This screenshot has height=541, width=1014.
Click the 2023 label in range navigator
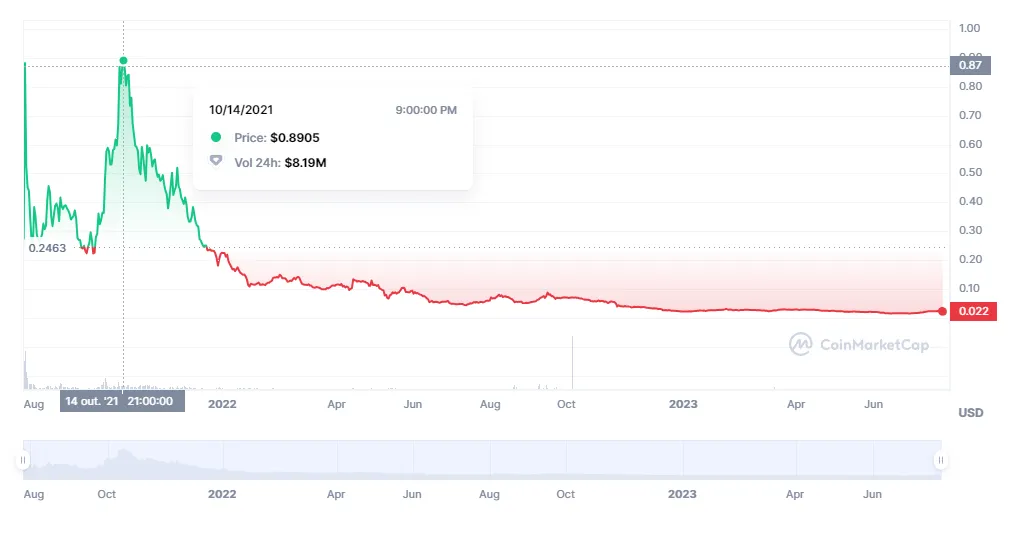(x=682, y=494)
